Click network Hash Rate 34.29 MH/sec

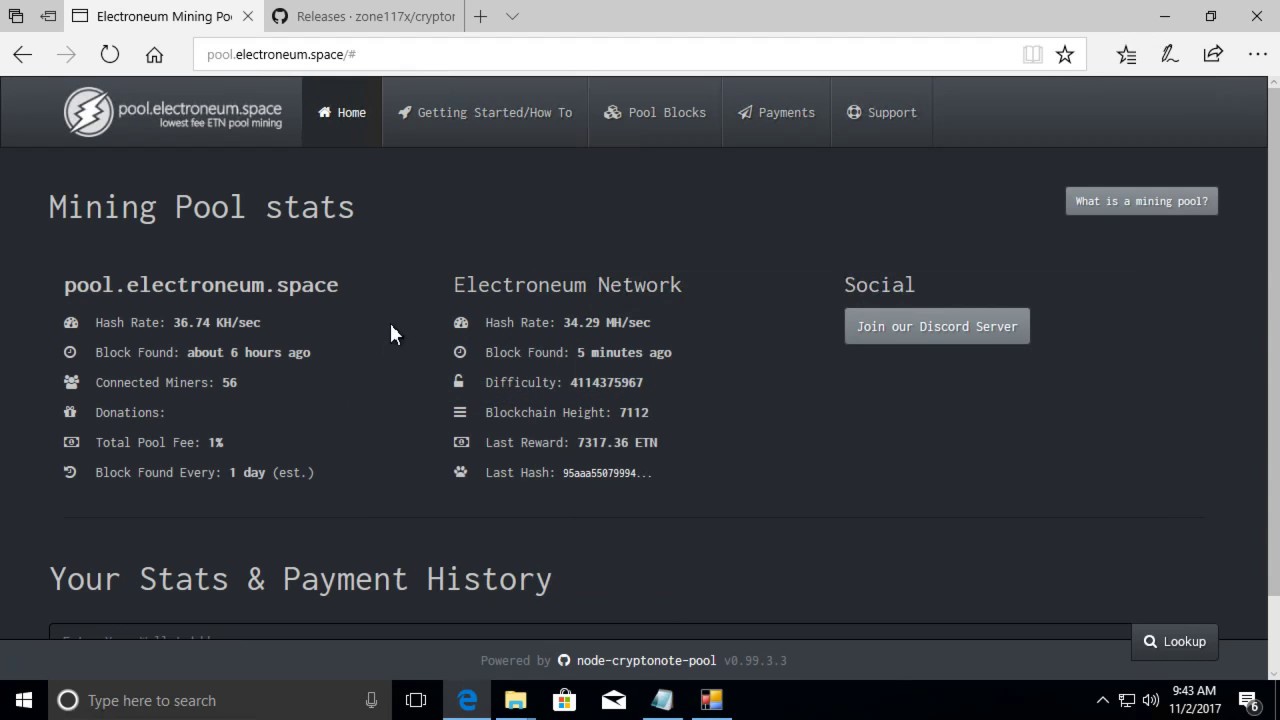568,322
